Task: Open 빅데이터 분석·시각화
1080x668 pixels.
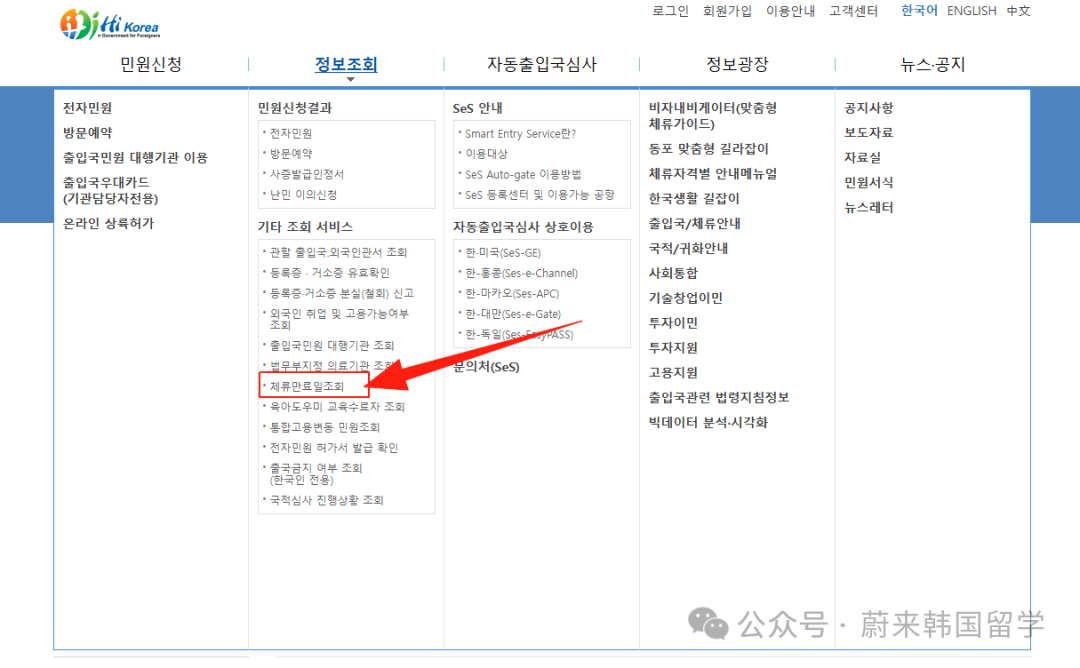Action: pyautogui.click(x=708, y=423)
